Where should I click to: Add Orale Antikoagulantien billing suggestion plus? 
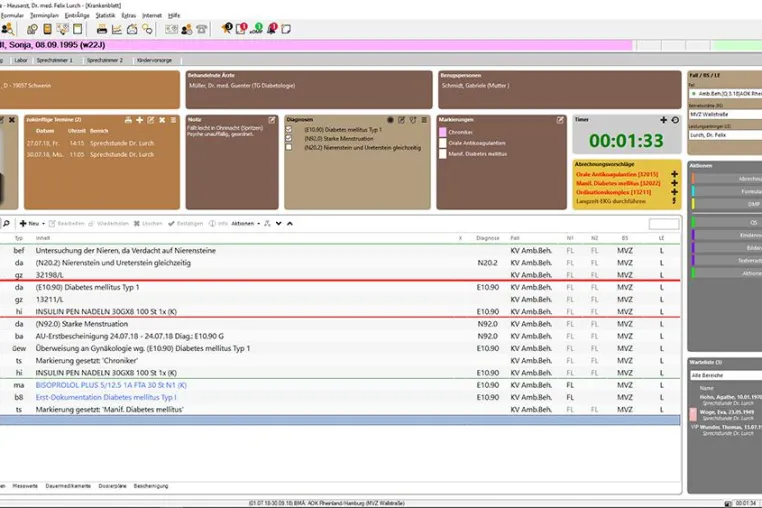tap(674, 174)
